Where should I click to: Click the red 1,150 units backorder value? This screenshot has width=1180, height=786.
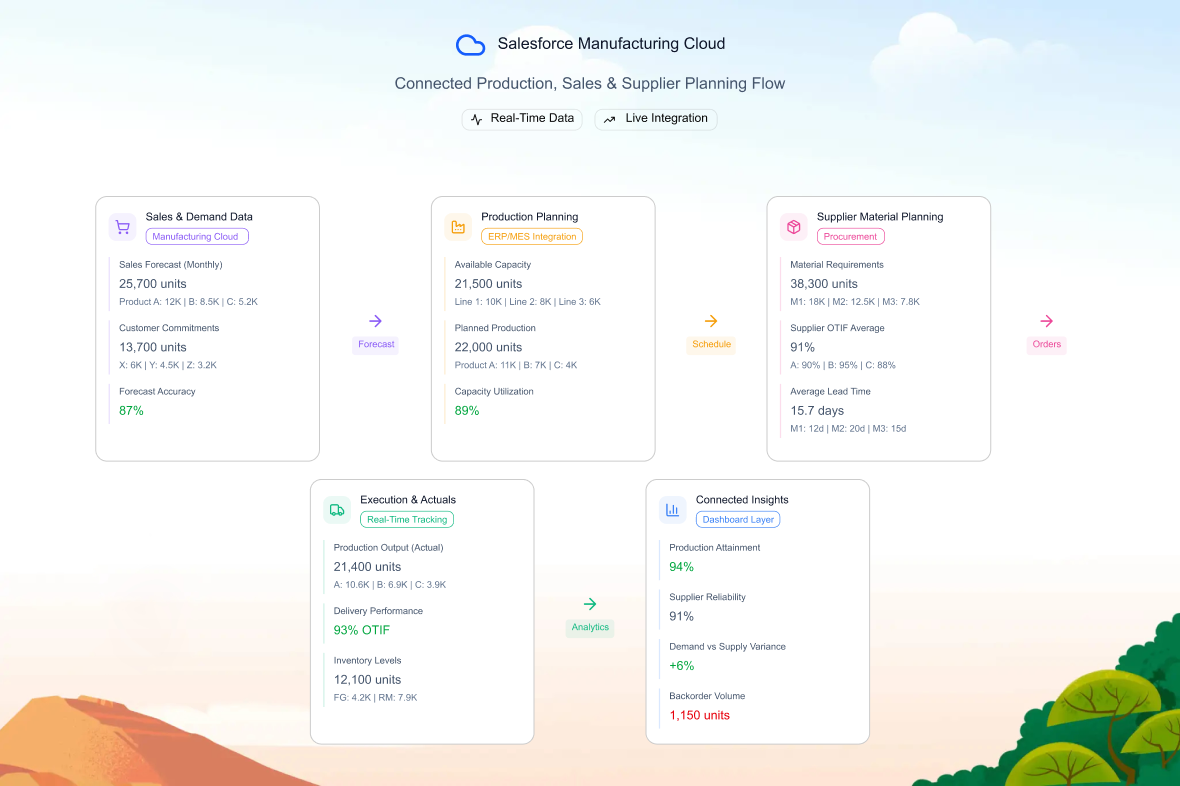pos(699,715)
